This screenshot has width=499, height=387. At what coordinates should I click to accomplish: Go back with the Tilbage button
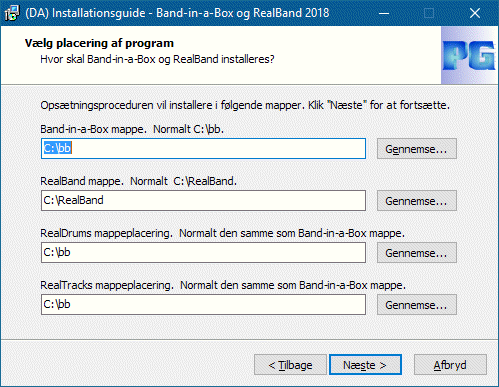pyautogui.click(x=290, y=365)
